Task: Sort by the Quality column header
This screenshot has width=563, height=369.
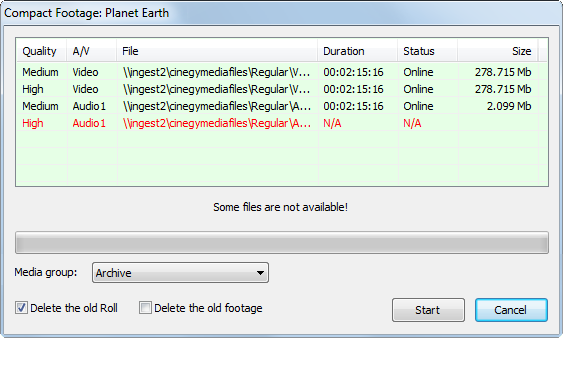Action: point(41,51)
